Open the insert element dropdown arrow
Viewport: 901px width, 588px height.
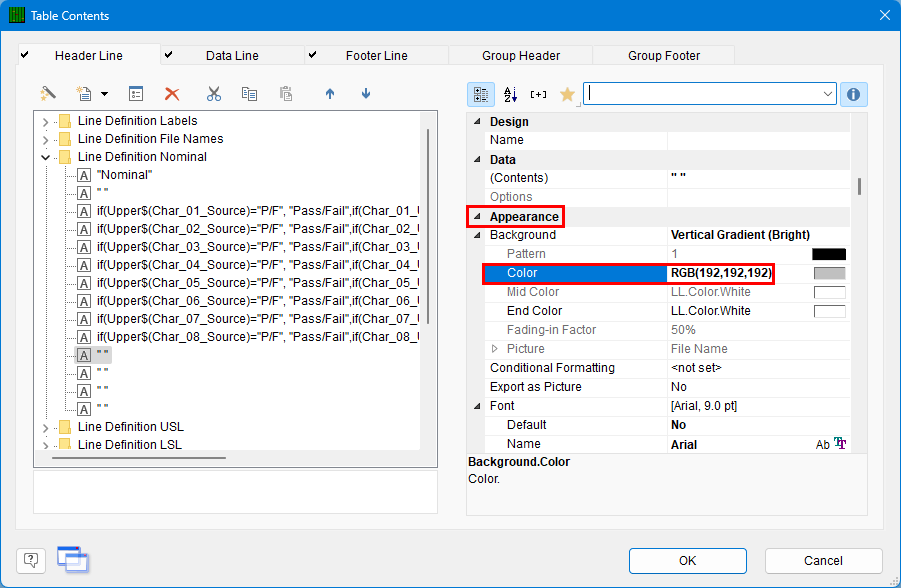coord(104,94)
